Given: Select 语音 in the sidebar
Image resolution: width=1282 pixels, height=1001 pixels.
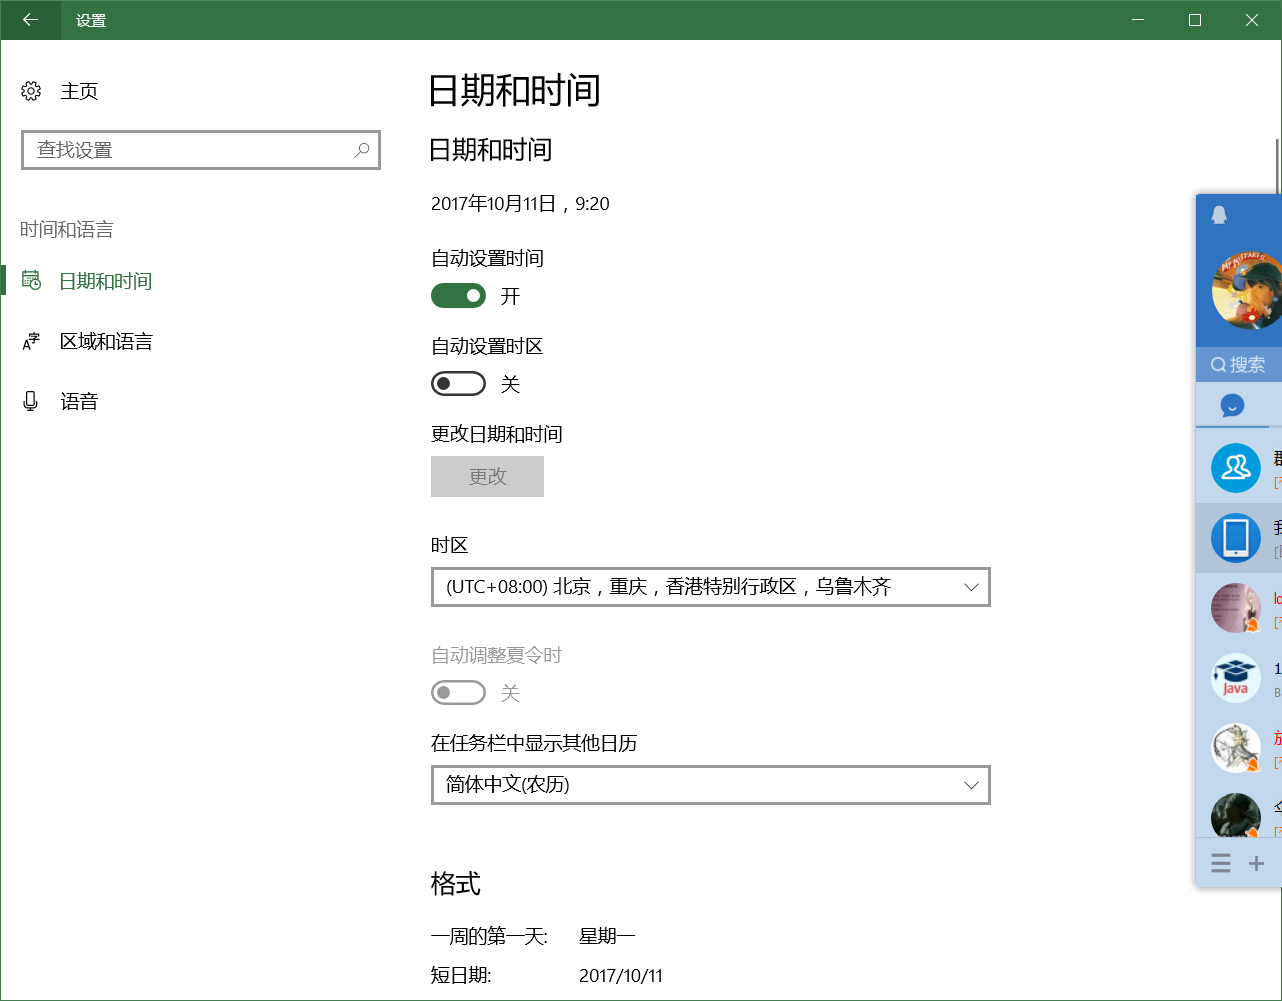Looking at the screenshot, I should tap(79, 401).
